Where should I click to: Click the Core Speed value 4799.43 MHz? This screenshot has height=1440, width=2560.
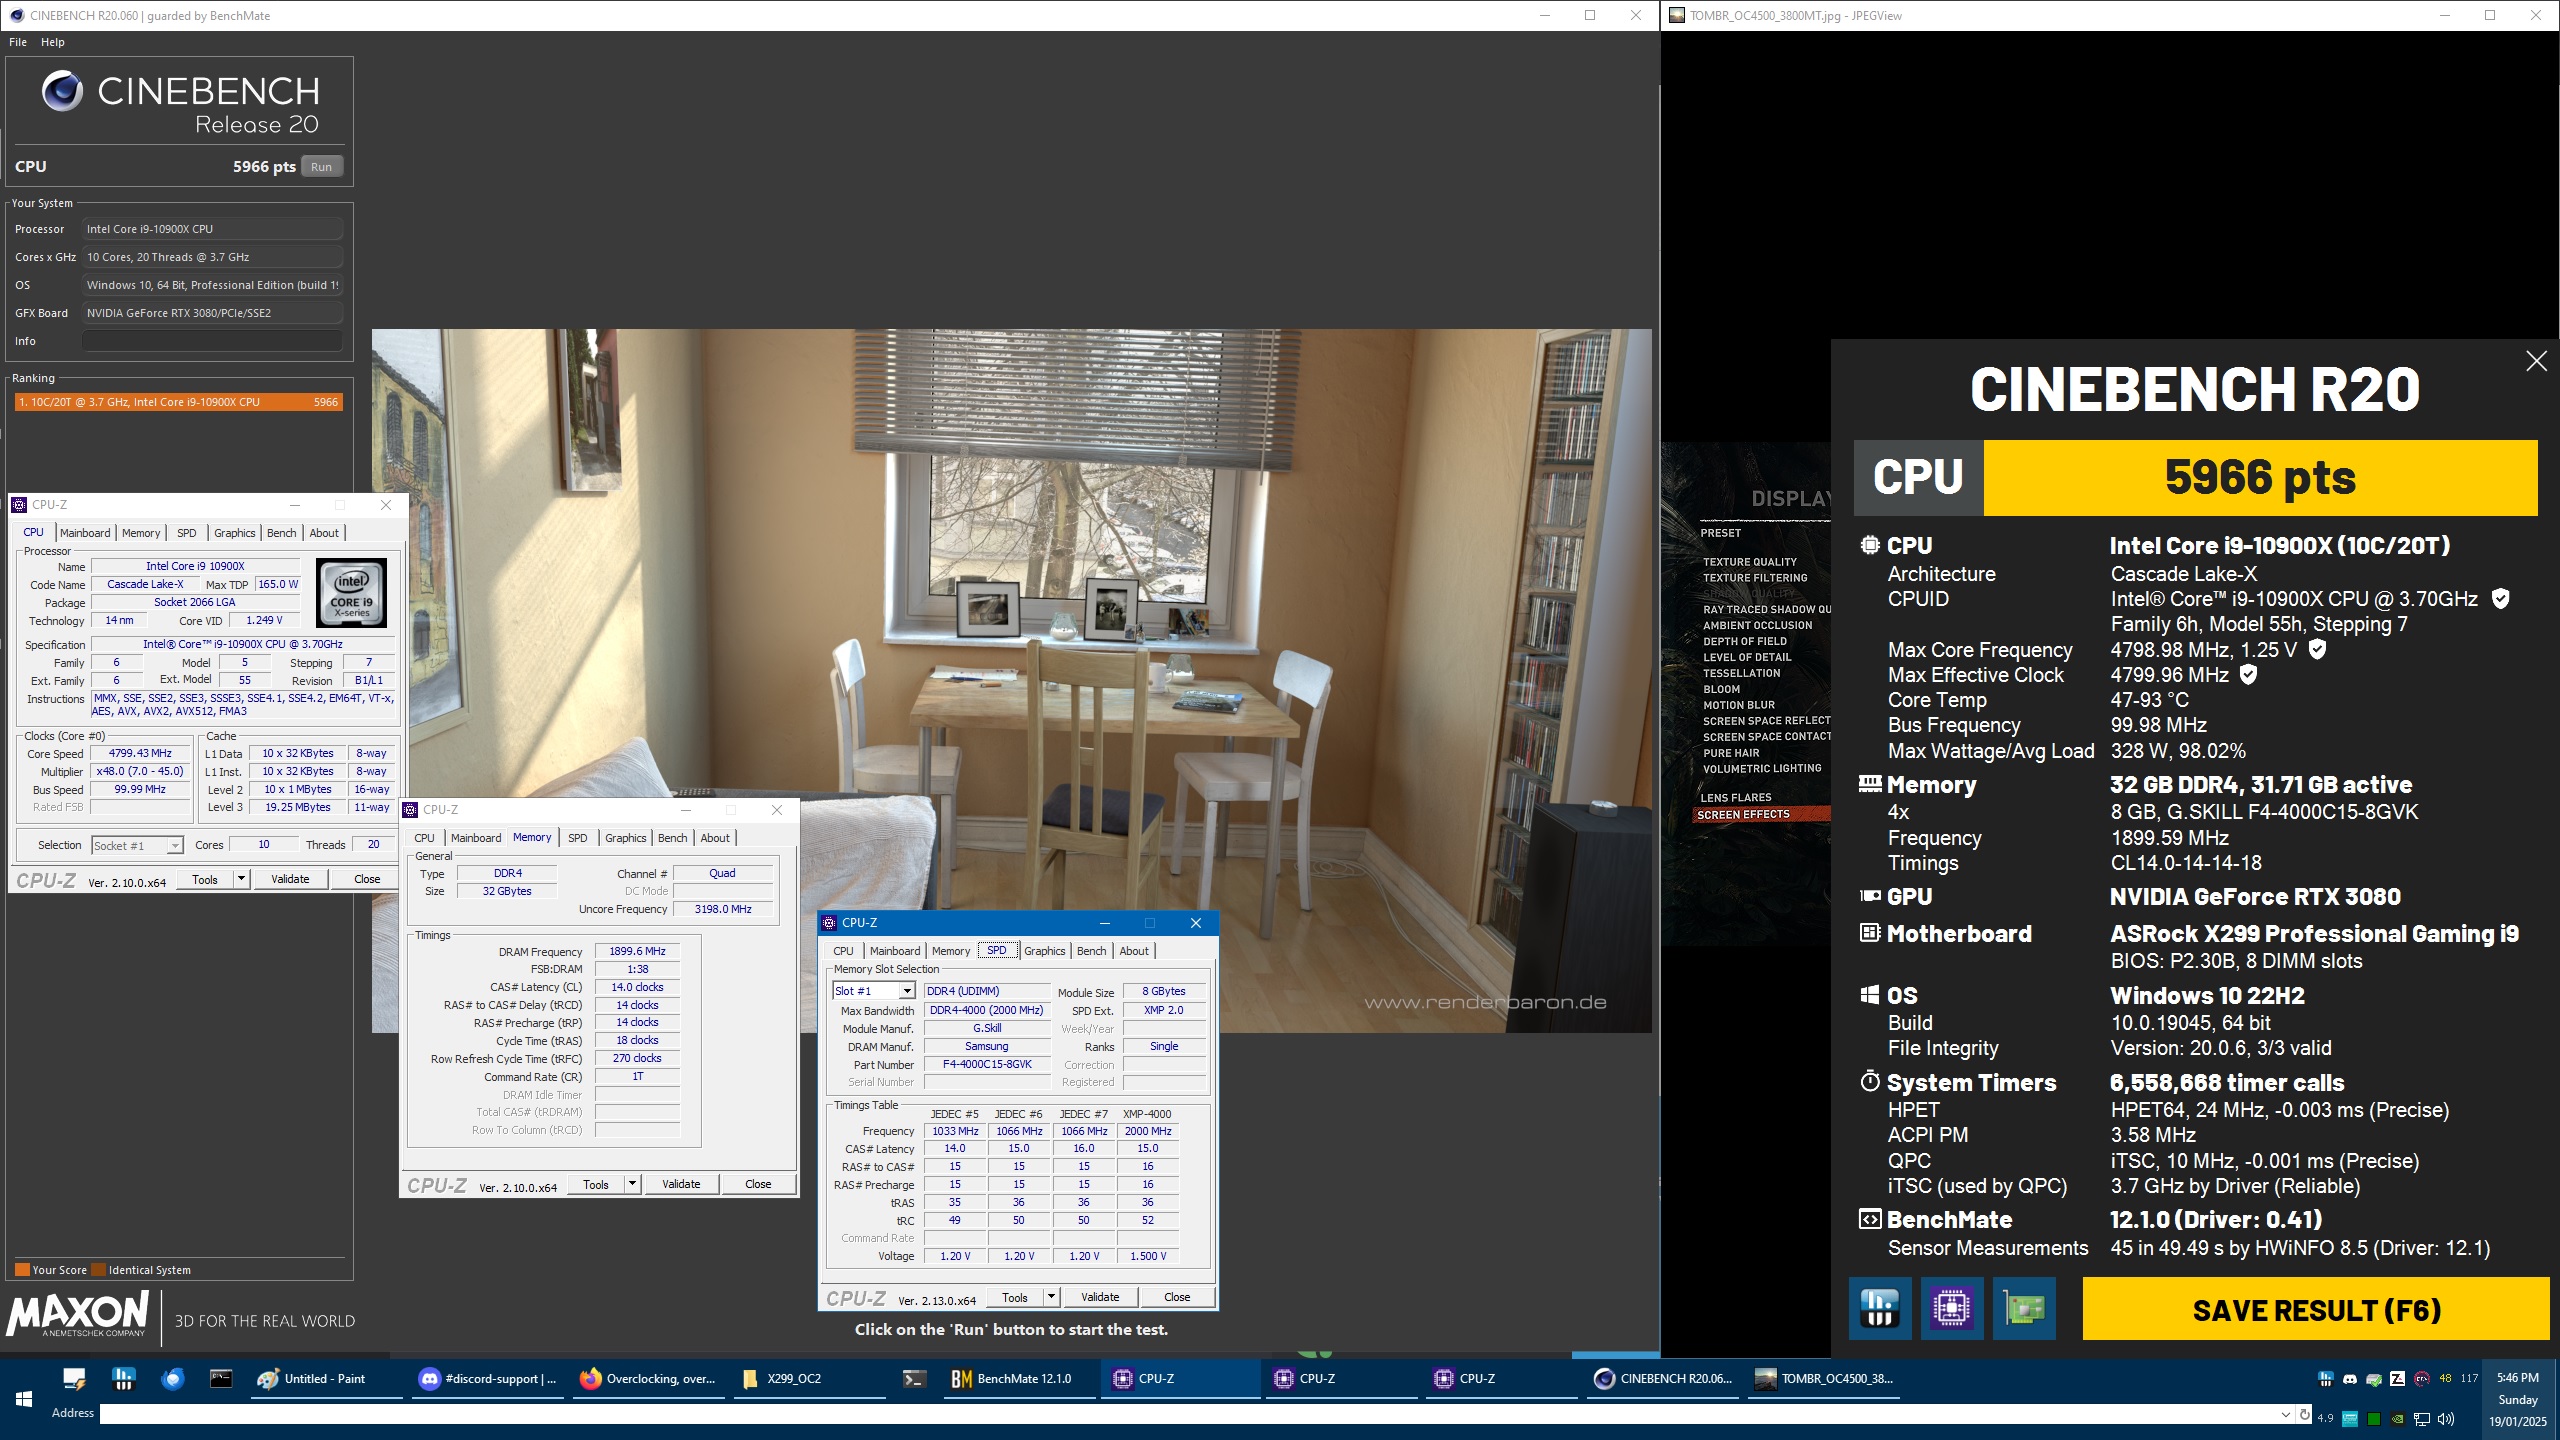pyautogui.click(x=140, y=754)
